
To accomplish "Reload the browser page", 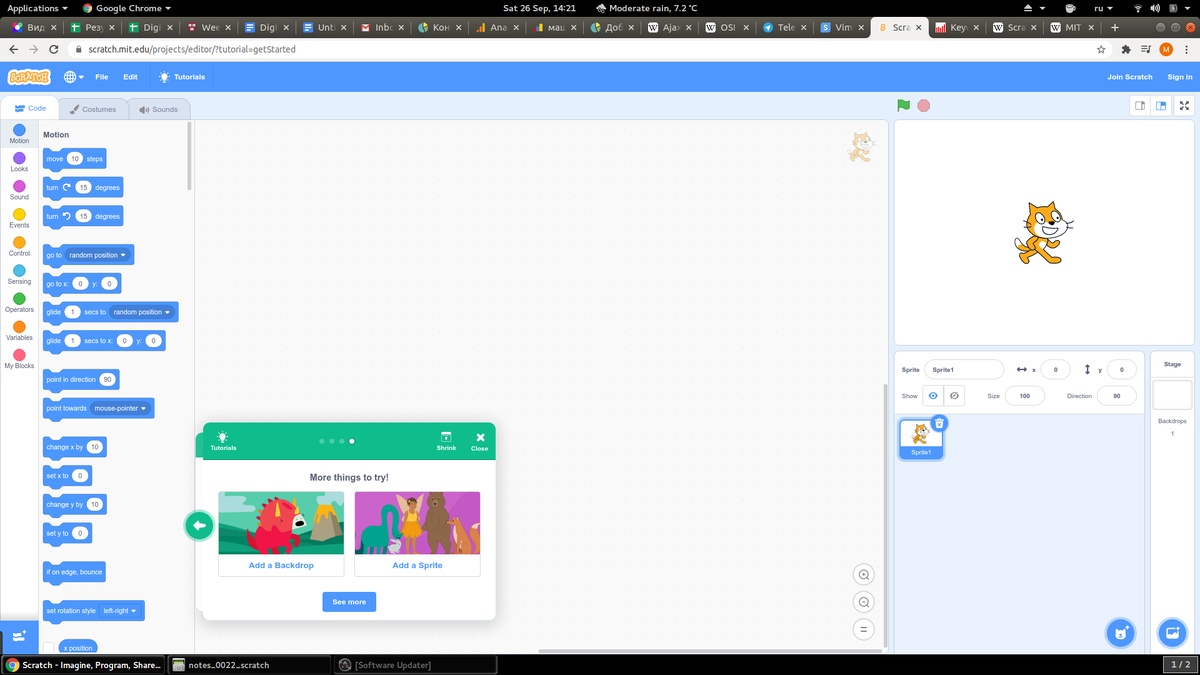I will click(x=54, y=49).
